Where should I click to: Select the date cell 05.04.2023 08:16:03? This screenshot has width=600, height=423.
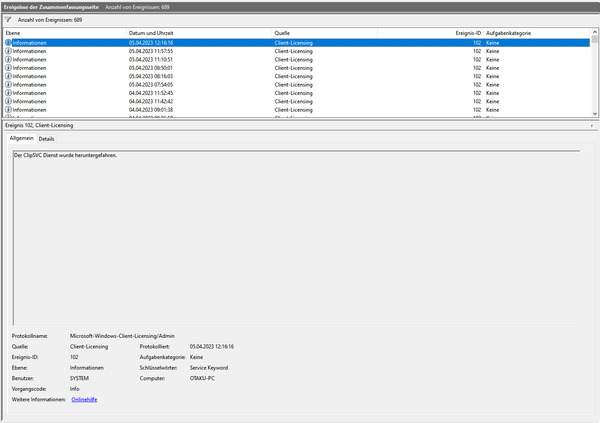point(151,77)
